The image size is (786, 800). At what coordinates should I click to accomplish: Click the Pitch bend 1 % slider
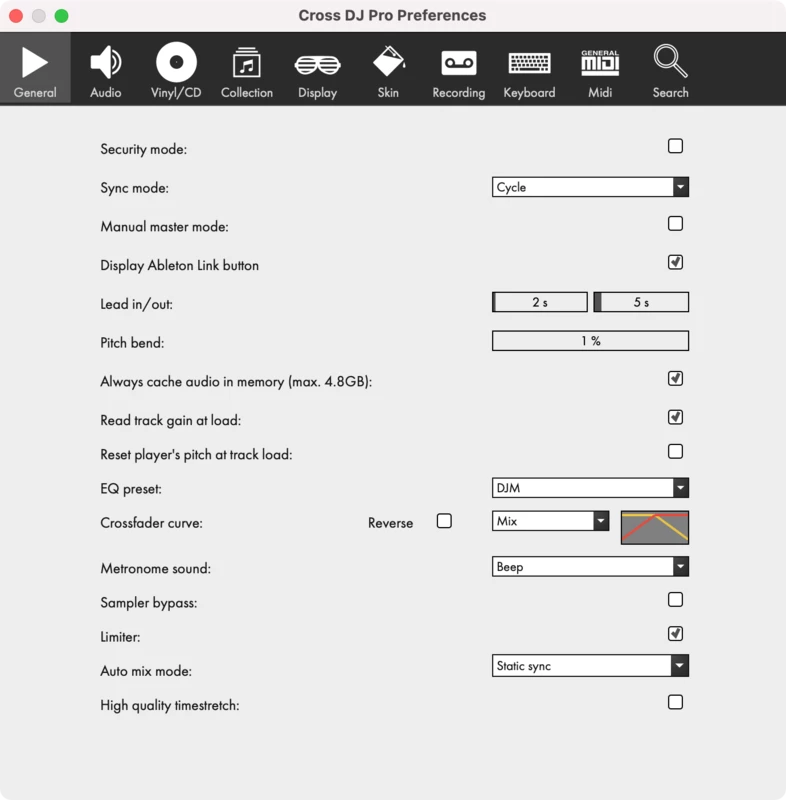click(590, 341)
